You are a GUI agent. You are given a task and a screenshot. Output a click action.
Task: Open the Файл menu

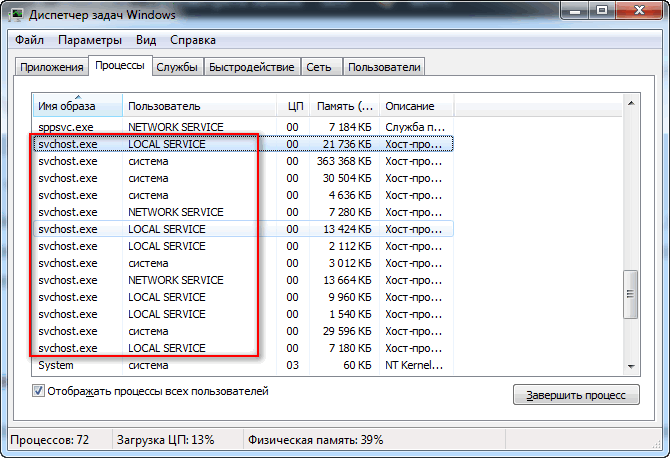(x=29, y=40)
